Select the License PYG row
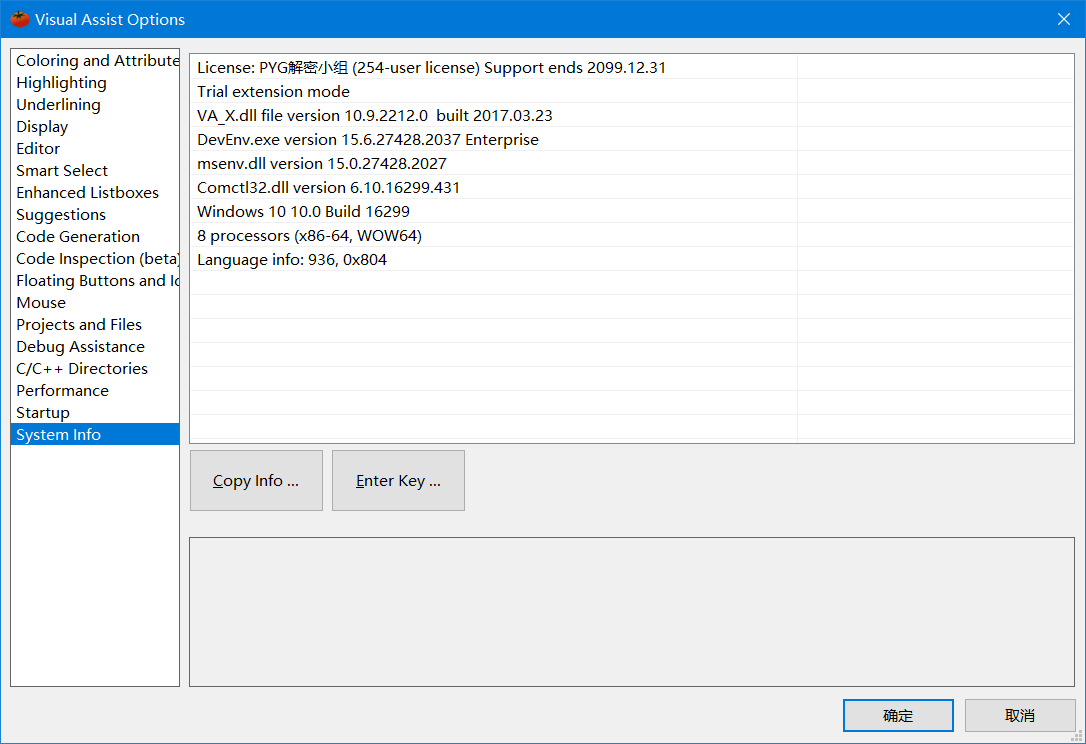The height and width of the screenshot is (744, 1086). click(632, 67)
